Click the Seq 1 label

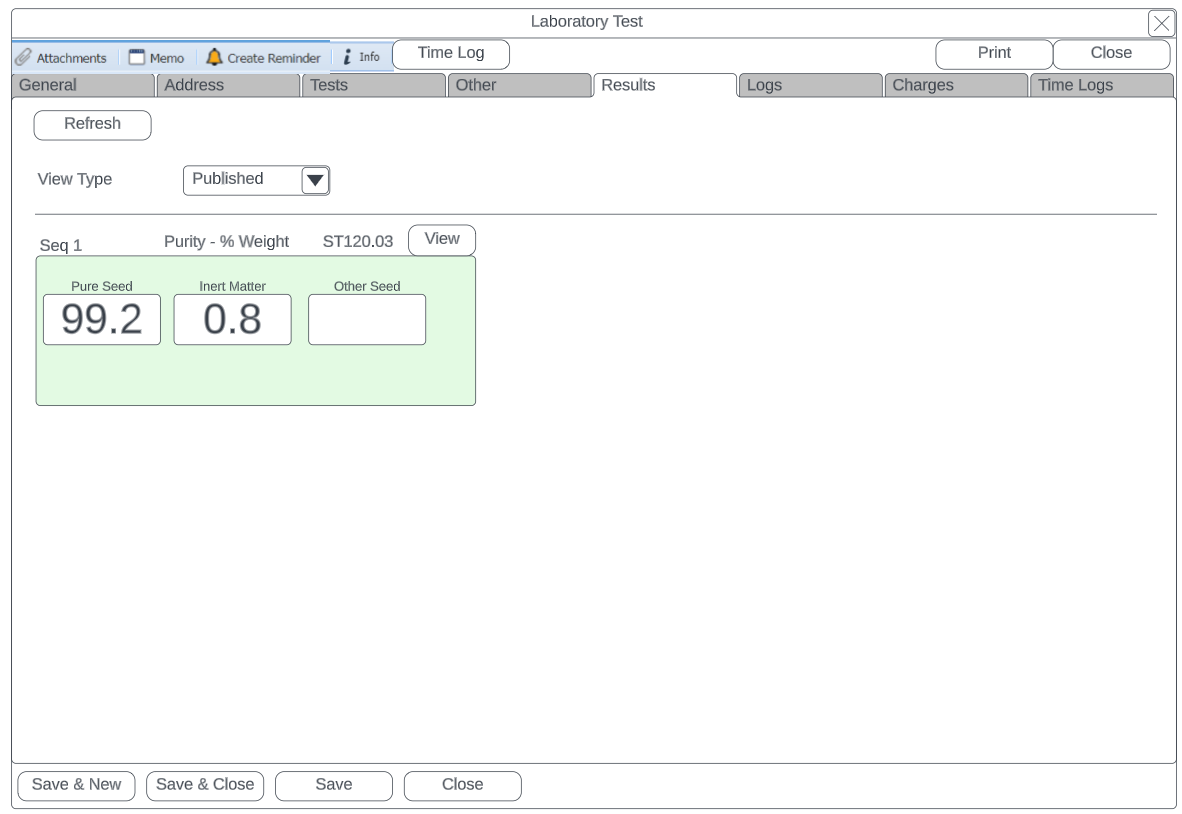60,245
